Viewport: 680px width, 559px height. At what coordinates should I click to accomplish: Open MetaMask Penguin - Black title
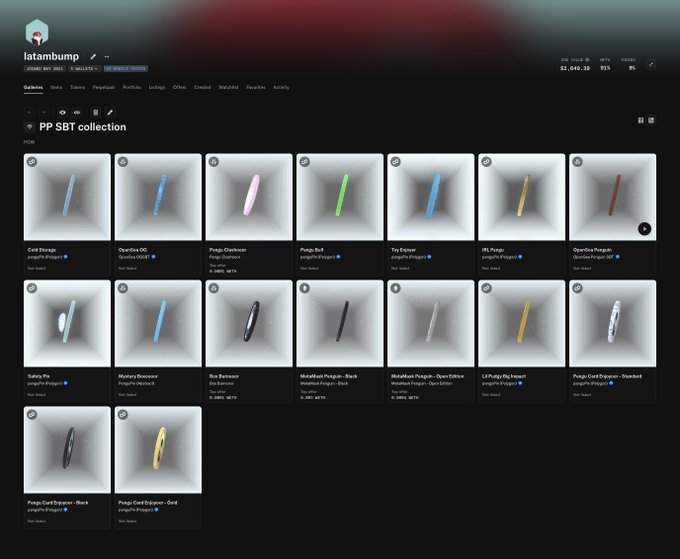(x=329, y=376)
